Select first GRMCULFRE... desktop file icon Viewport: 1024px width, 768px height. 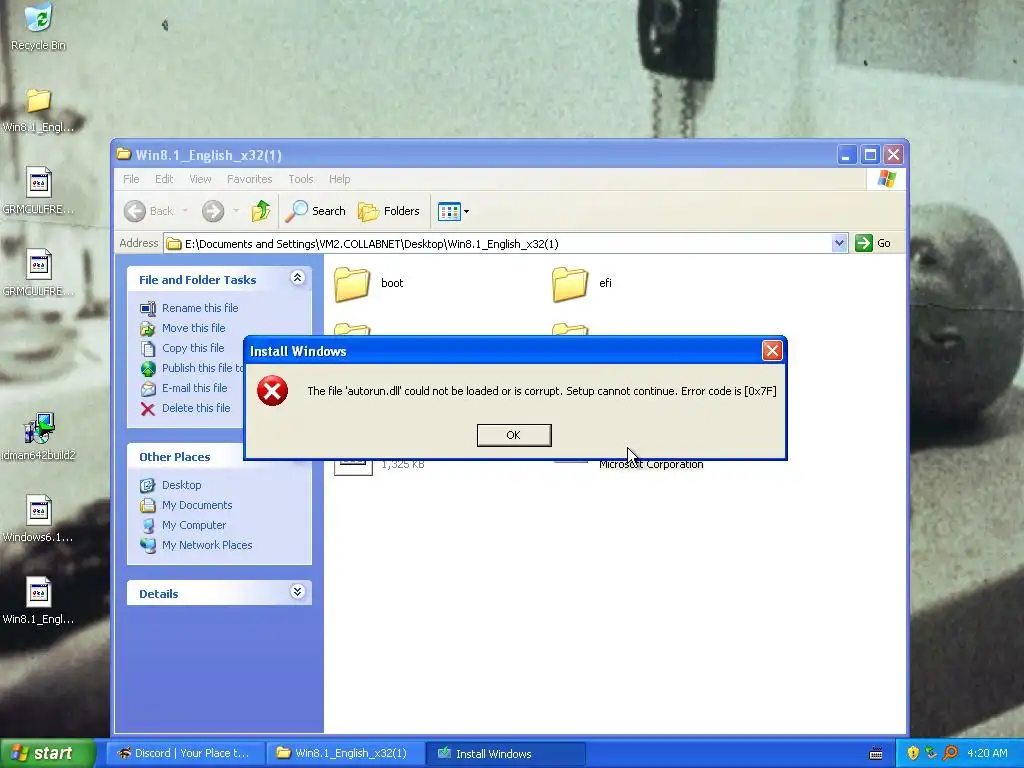pos(39,191)
